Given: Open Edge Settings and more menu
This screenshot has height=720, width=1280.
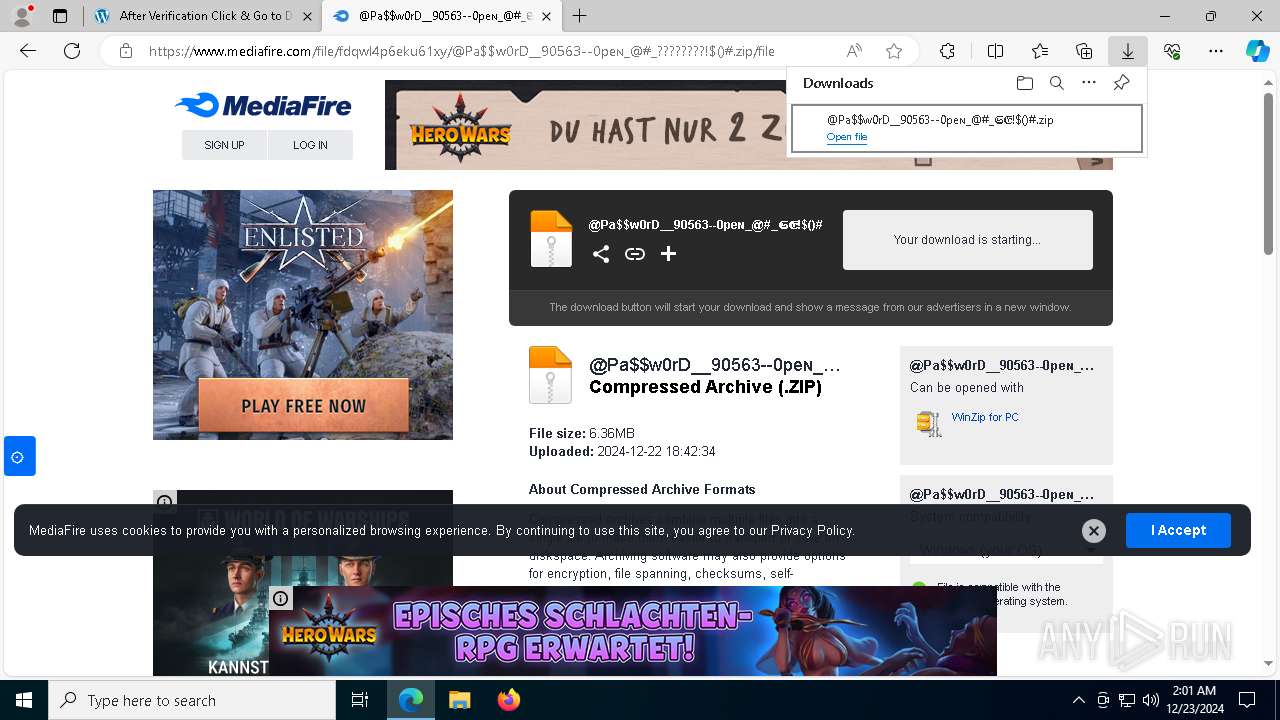Looking at the screenshot, I should (x=1216, y=51).
